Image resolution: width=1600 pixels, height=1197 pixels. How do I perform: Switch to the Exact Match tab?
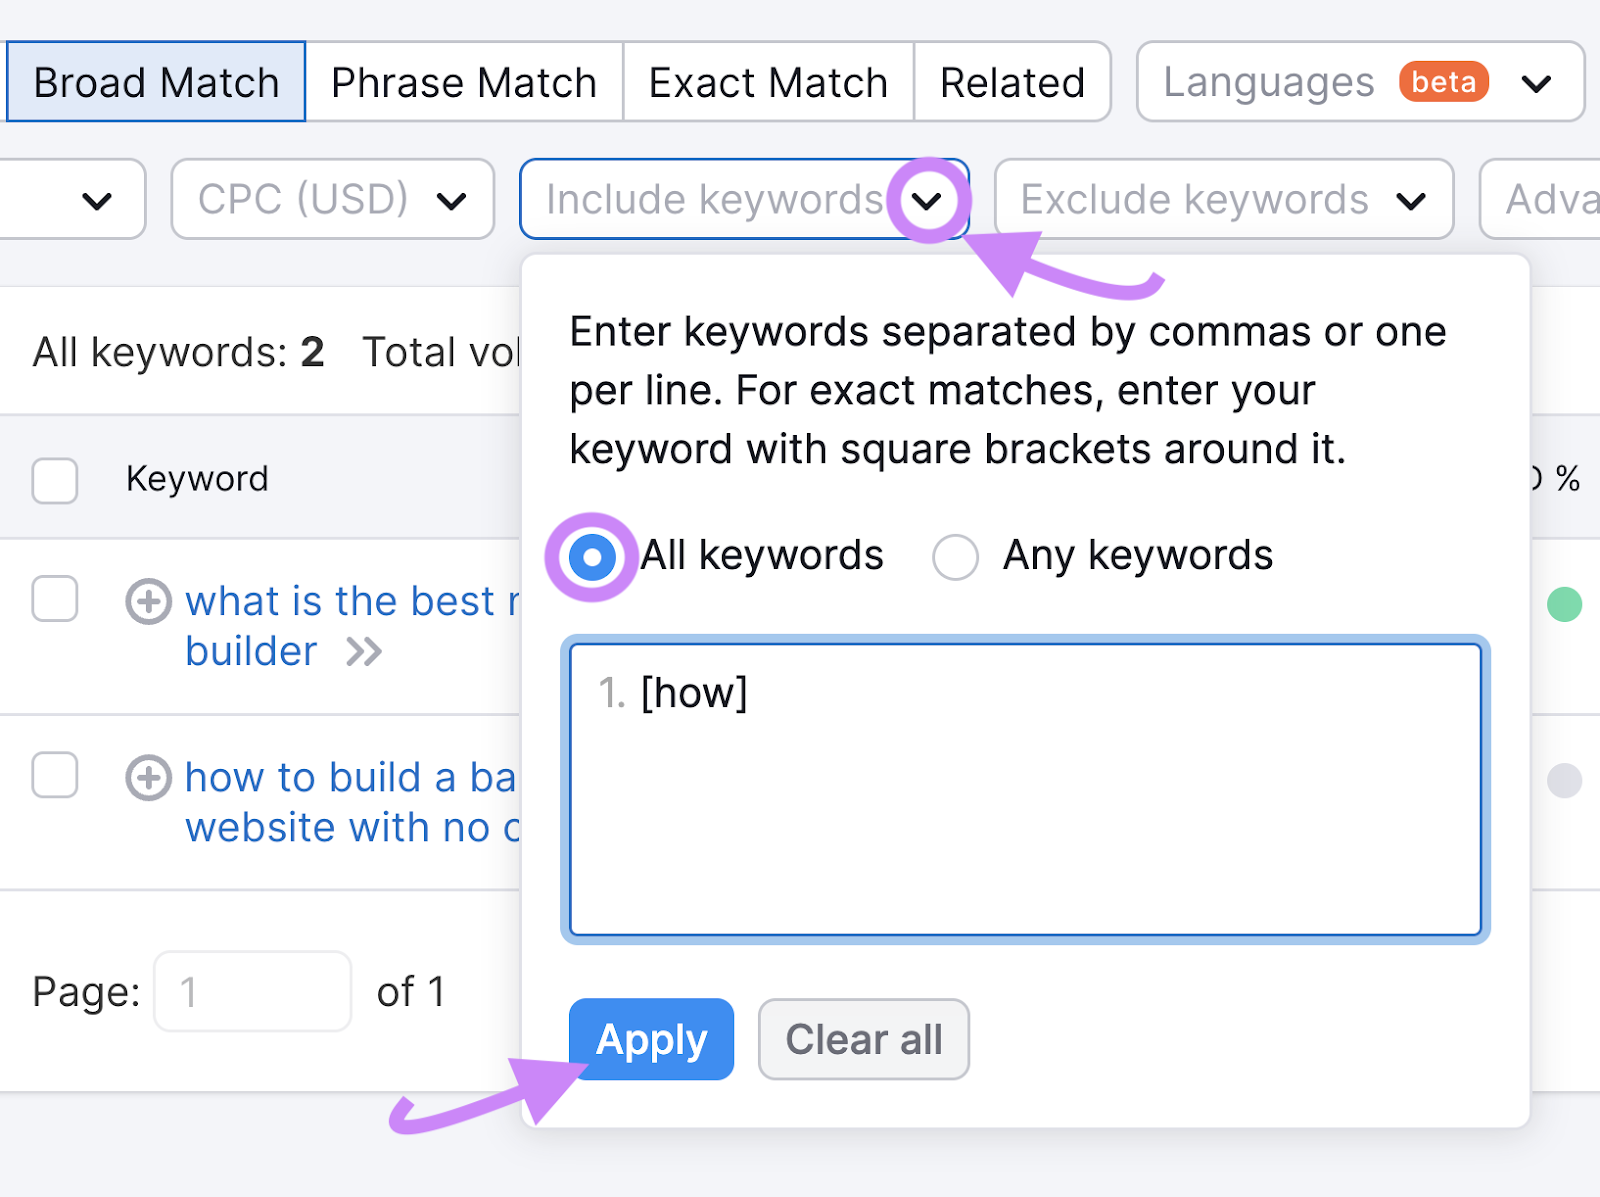click(767, 81)
